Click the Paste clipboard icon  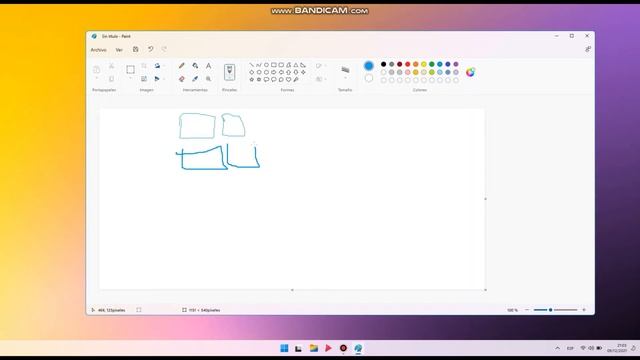[97, 70]
